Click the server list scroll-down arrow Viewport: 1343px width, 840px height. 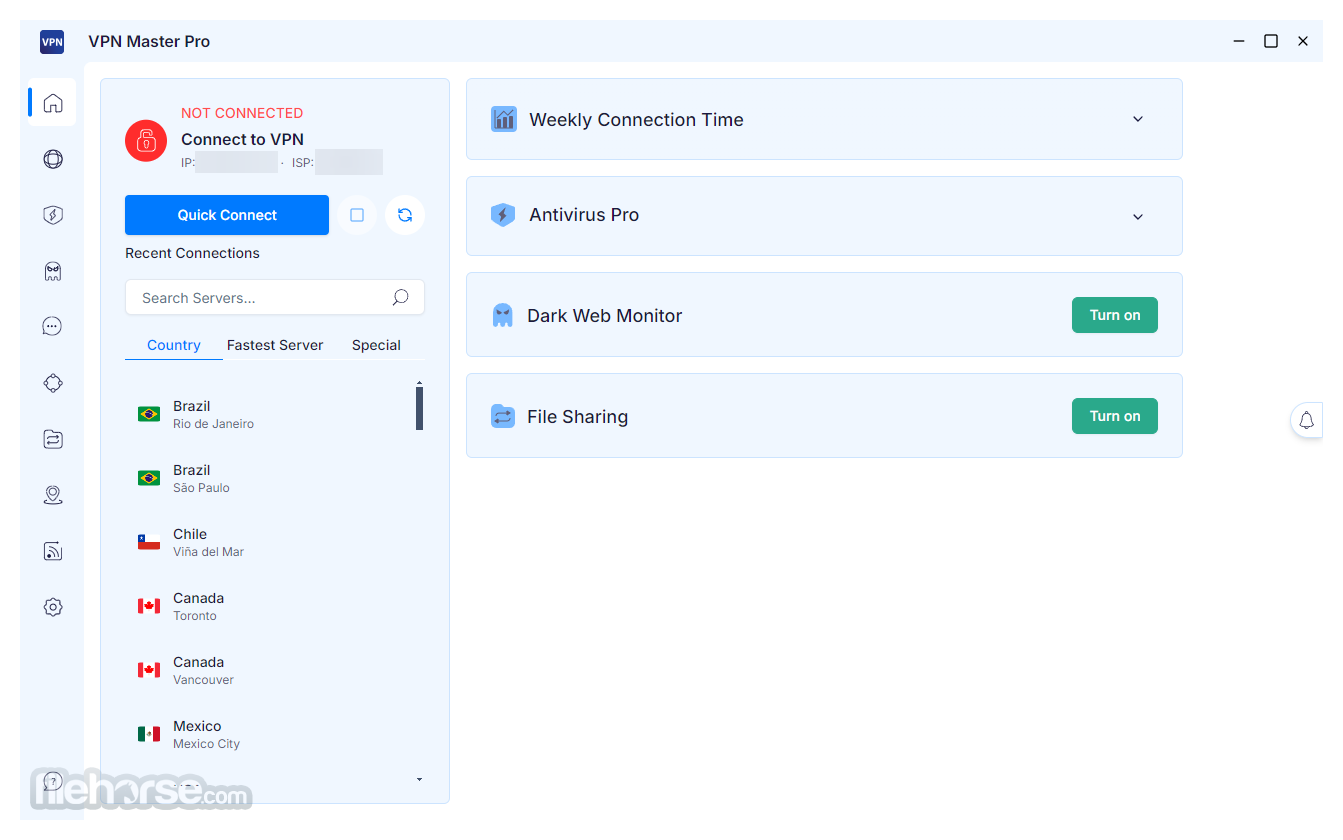pyautogui.click(x=419, y=779)
